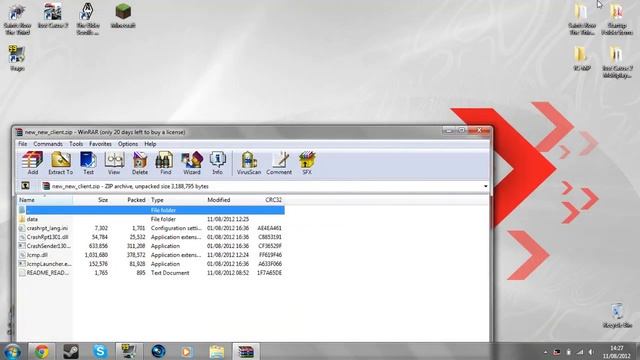The width and height of the screenshot is (640, 360).
Task: Select the parent folder '..' row
Action: pyautogui.click(x=151, y=210)
